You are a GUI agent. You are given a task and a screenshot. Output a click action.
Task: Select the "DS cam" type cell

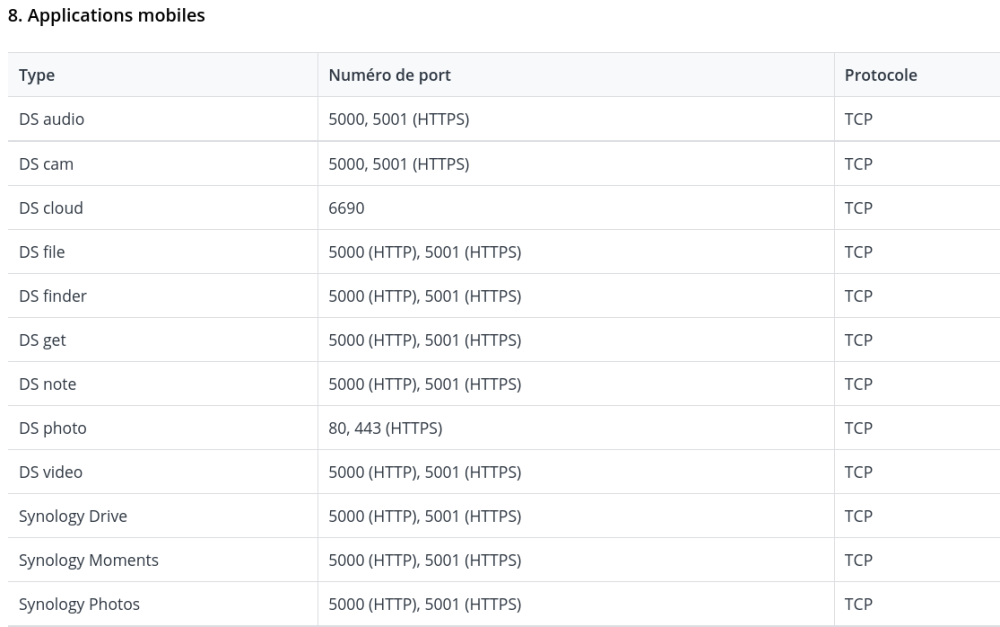(x=46, y=164)
